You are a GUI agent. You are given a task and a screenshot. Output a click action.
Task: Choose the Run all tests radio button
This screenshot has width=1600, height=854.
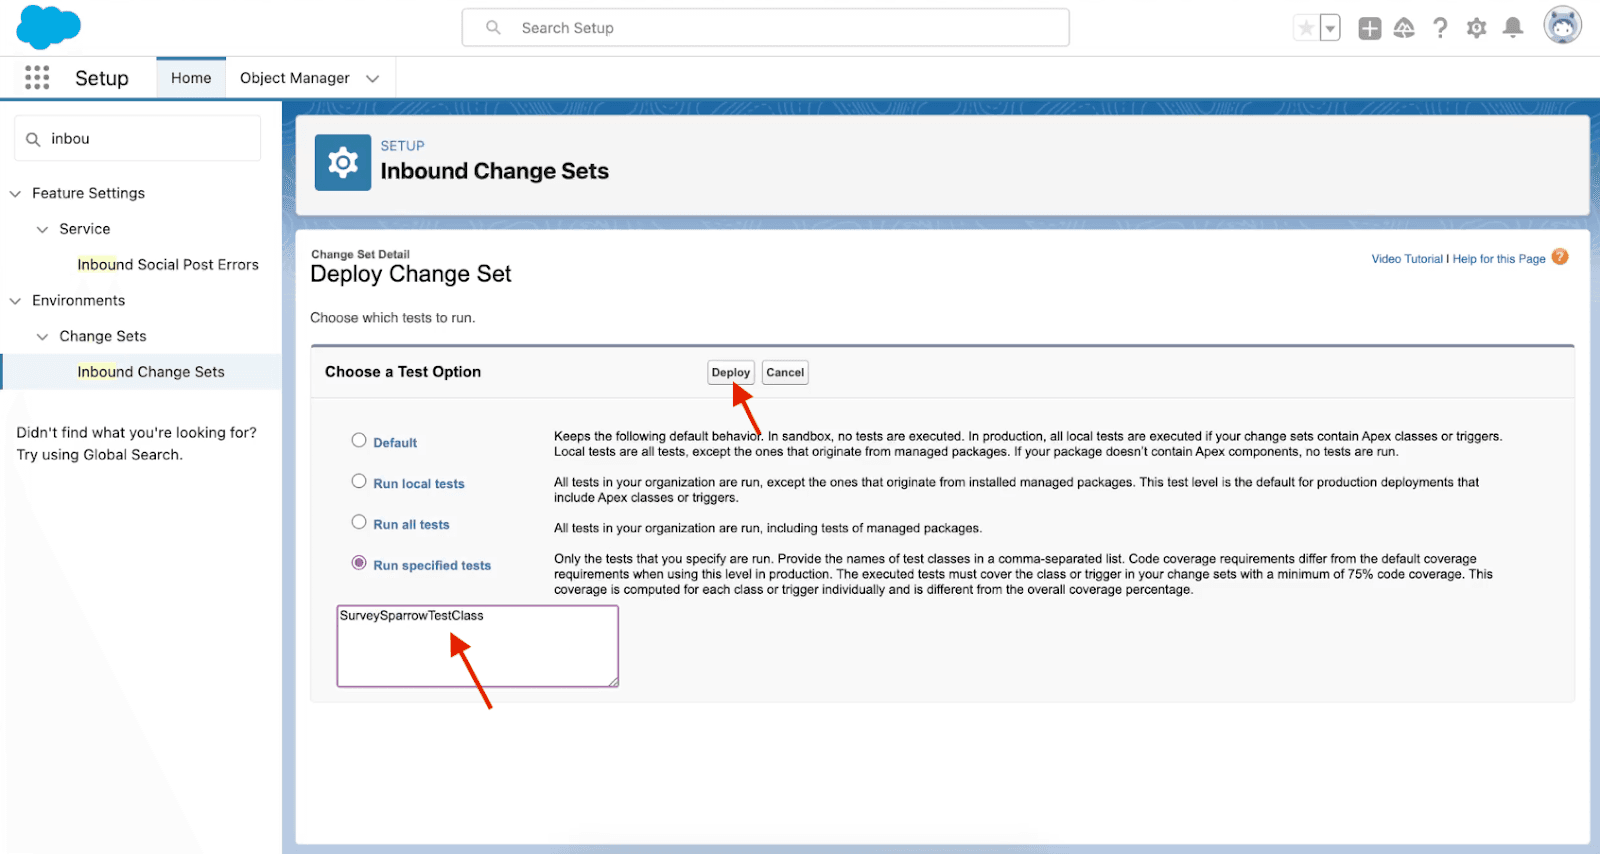[x=359, y=522]
